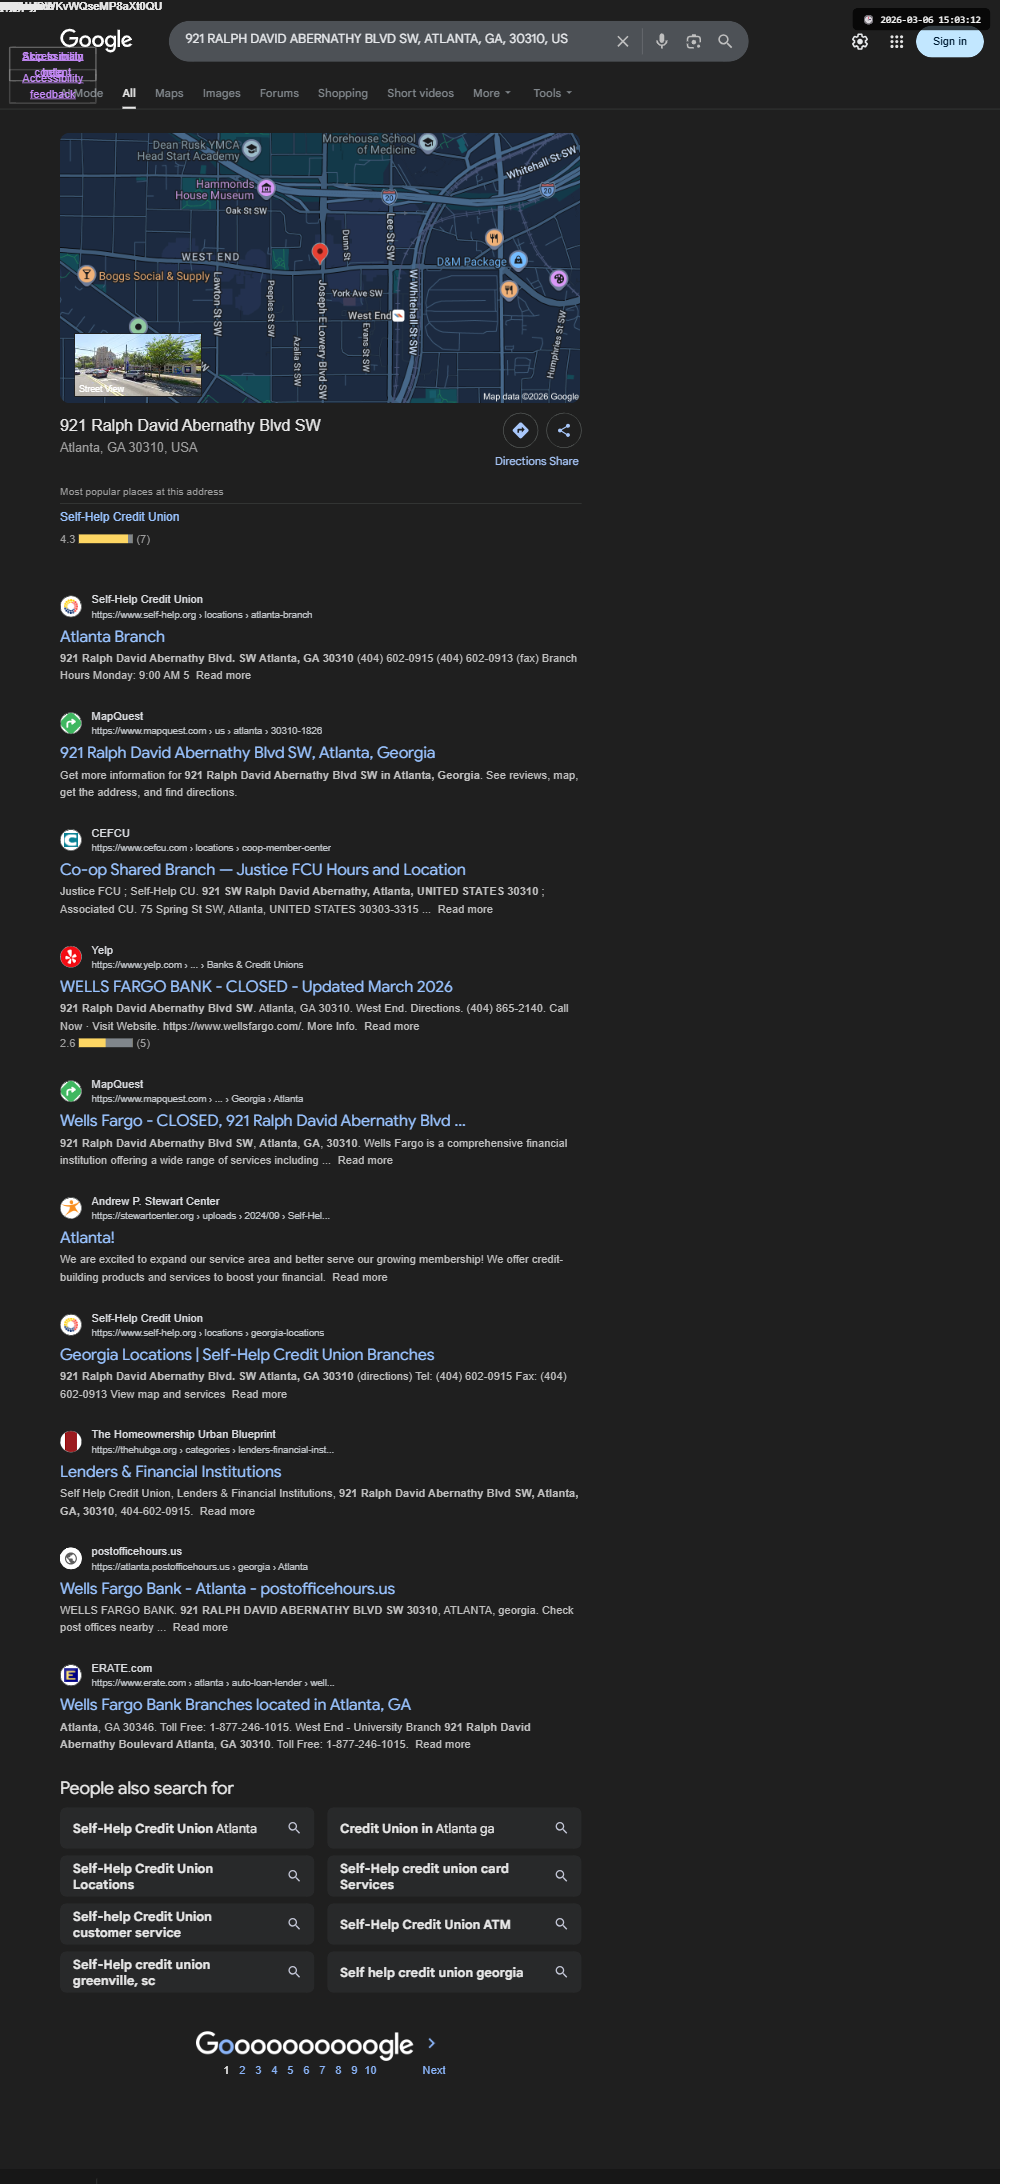Screen dimensions: 1012x2184
Task: Open Google apps grid icon
Action: (897, 42)
